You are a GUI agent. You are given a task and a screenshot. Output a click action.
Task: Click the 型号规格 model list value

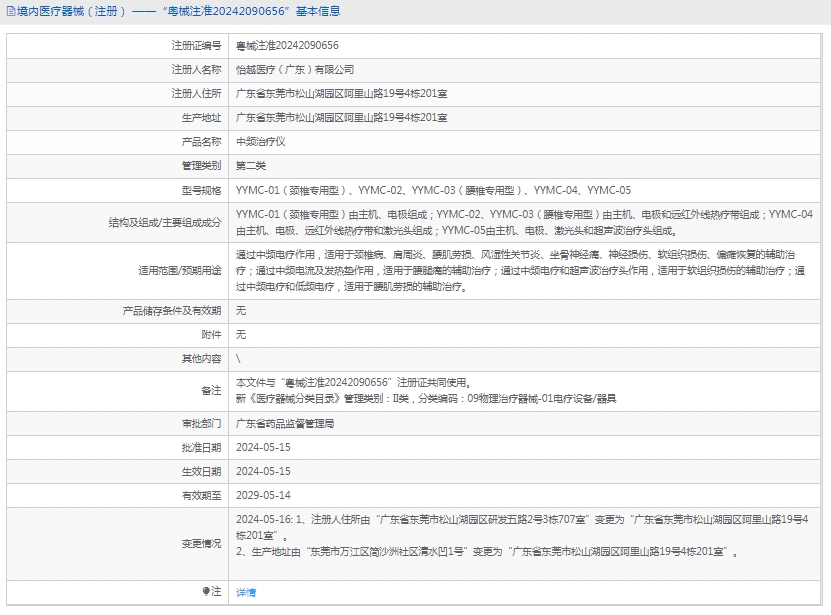coord(433,190)
